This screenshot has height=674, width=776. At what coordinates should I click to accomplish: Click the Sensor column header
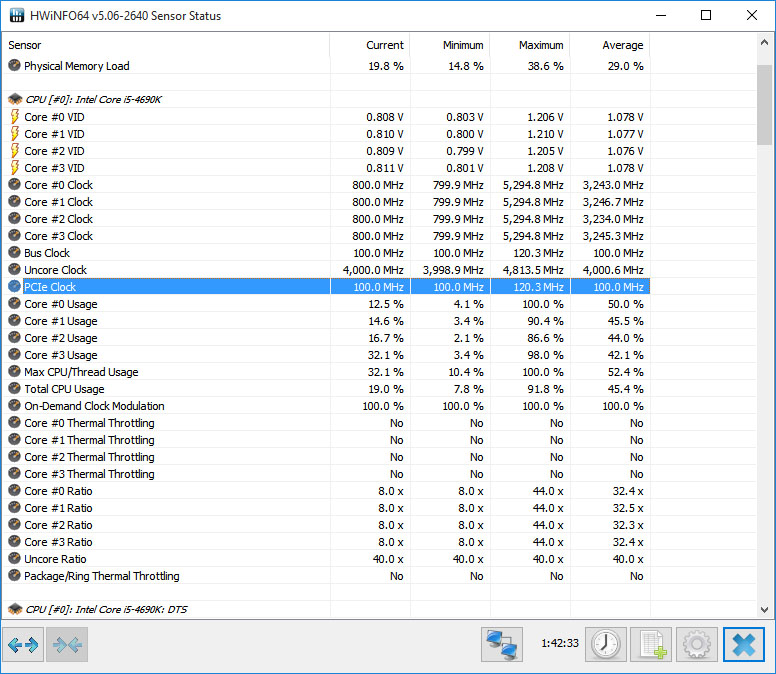click(166, 45)
